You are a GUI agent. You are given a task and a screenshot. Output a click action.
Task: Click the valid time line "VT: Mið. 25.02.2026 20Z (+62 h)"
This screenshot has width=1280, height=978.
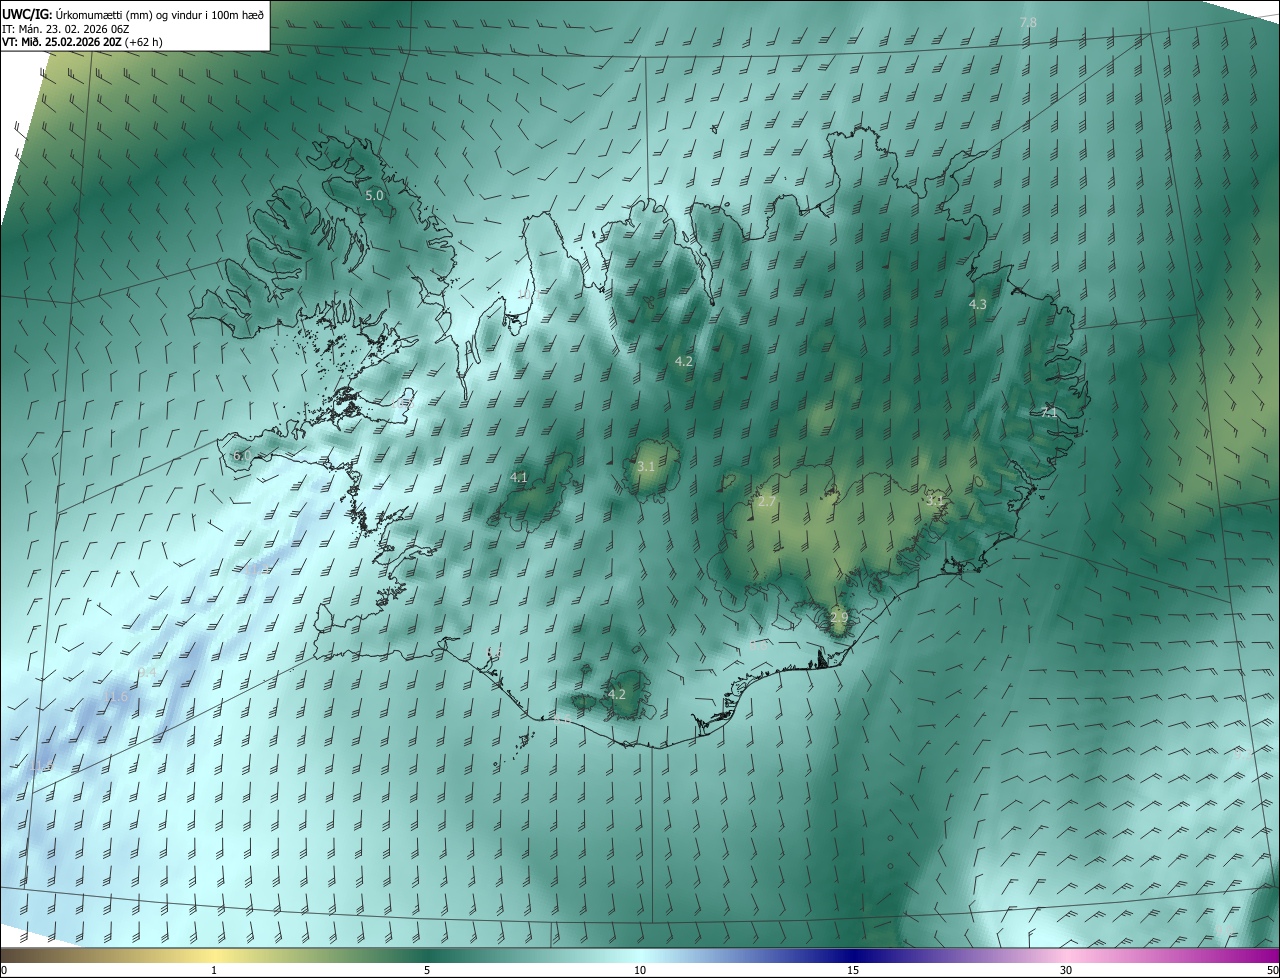(83, 42)
